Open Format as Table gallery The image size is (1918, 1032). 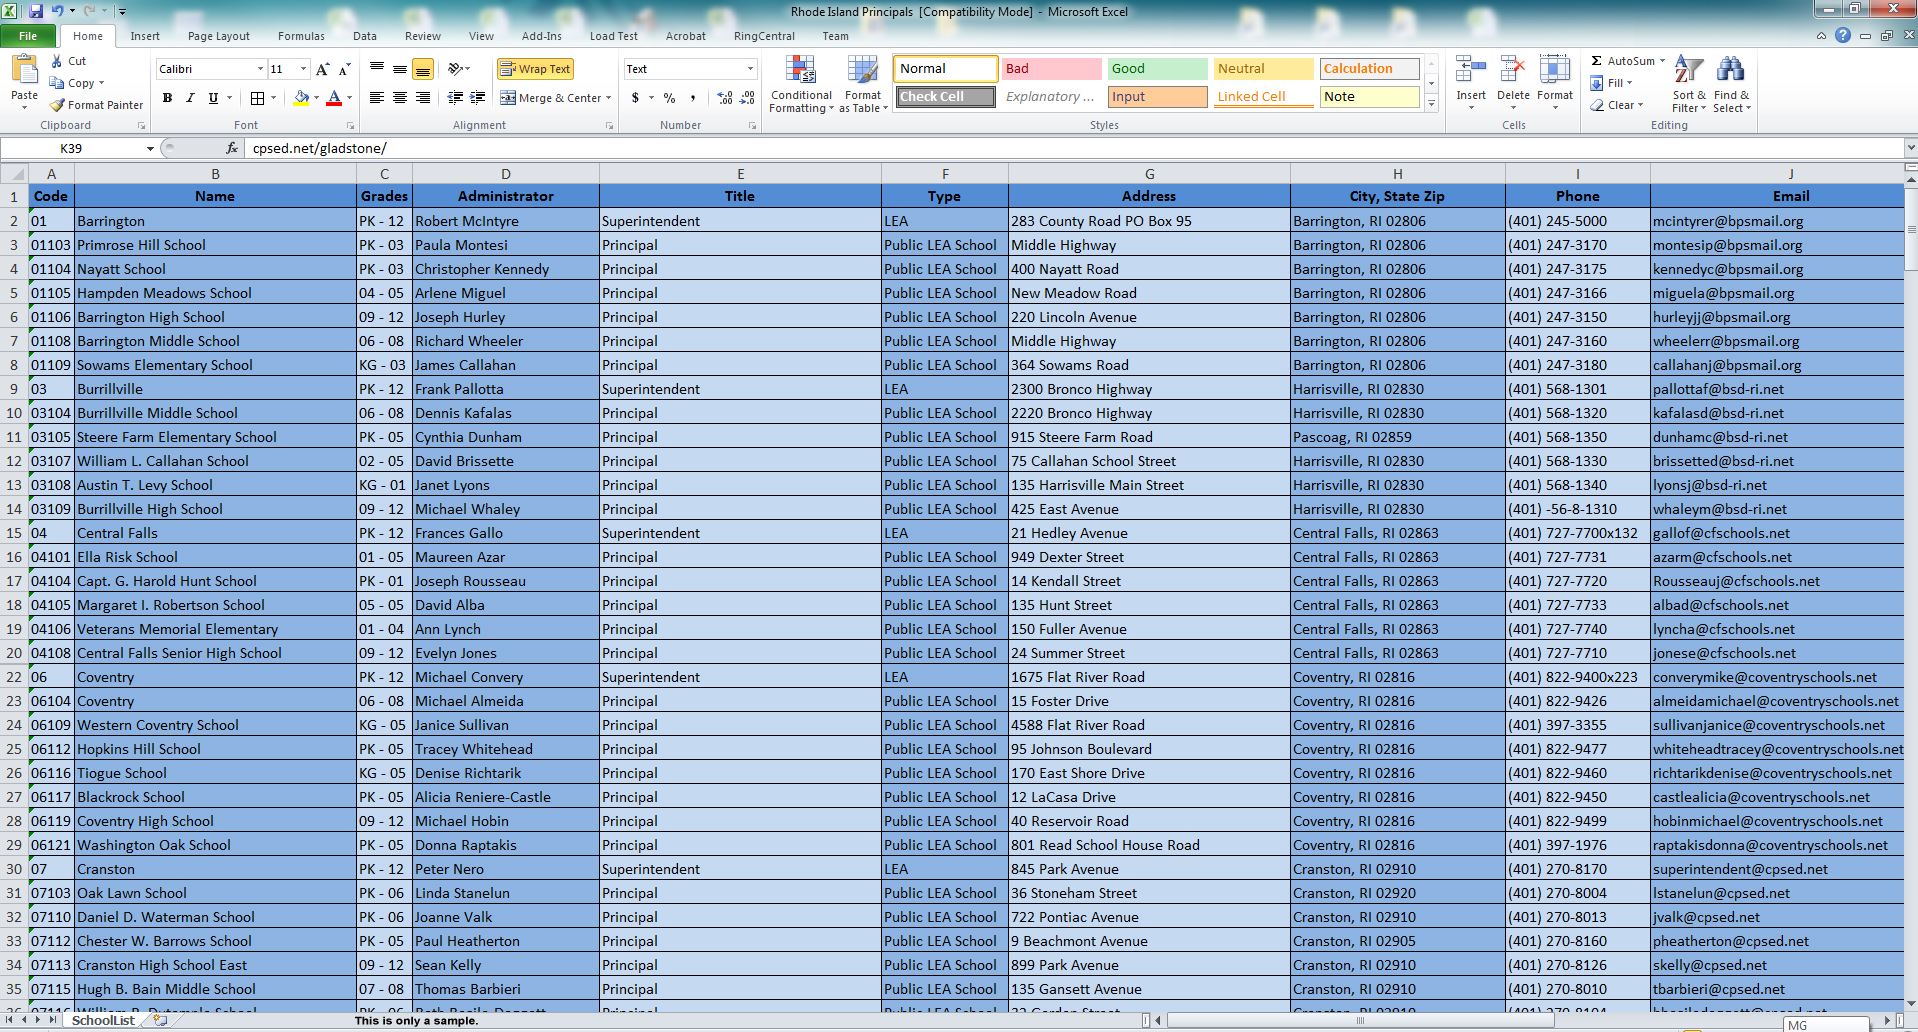[863, 84]
